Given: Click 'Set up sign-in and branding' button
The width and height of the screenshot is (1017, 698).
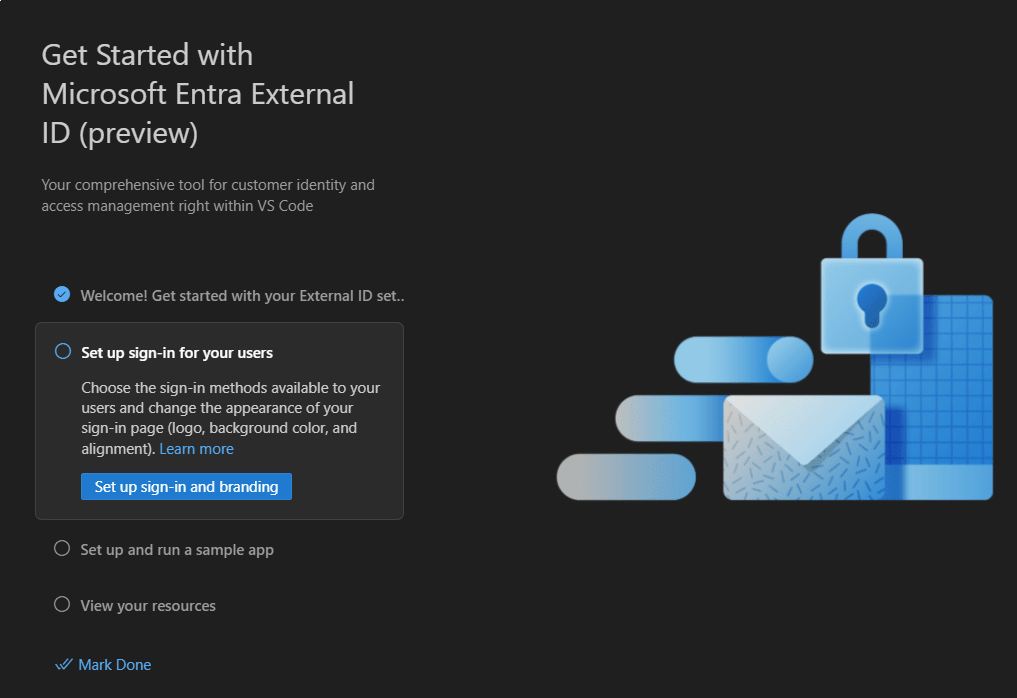Looking at the screenshot, I should pyautogui.click(x=186, y=487).
